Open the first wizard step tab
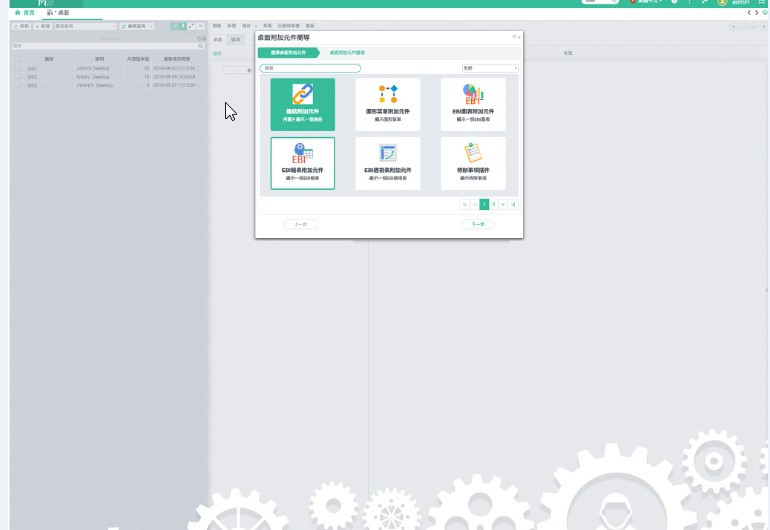 [288, 53]
